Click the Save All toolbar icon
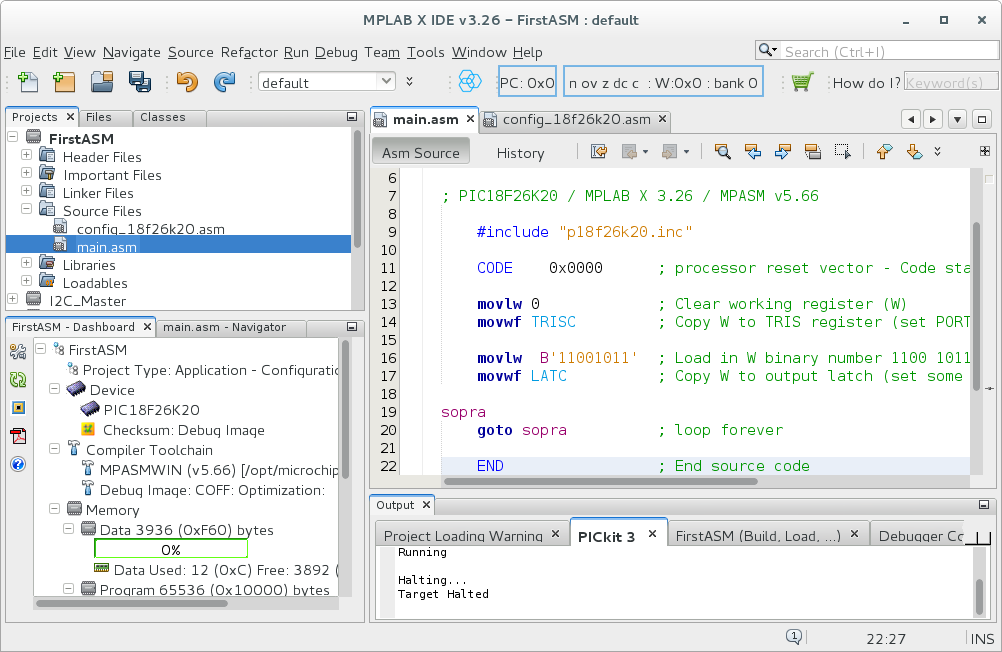 point(139,82)
